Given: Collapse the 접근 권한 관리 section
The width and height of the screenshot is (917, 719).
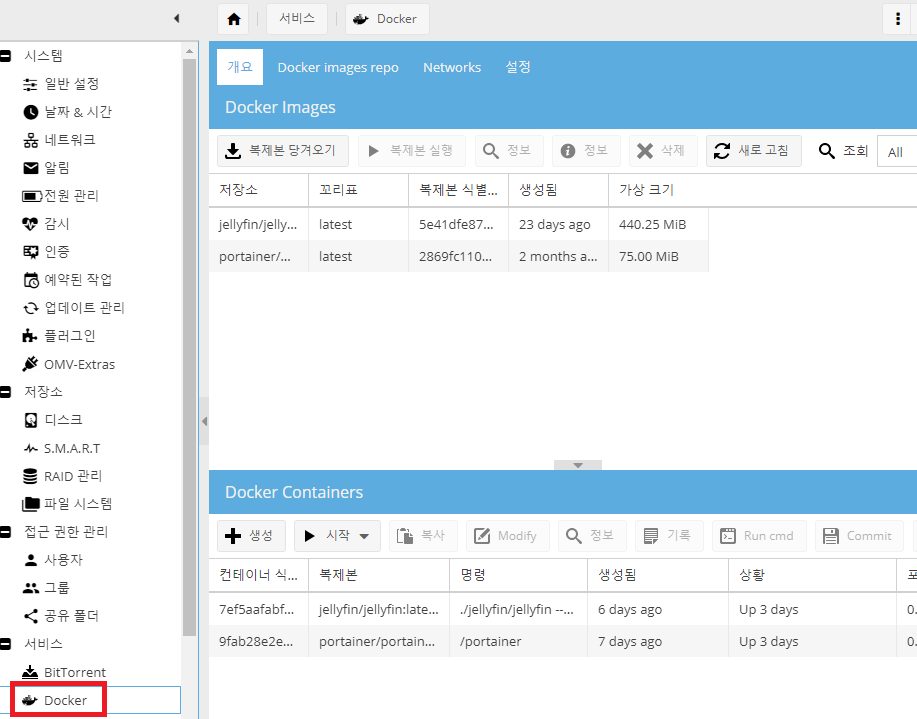Looking at the screenshot, I should click(x=5, y=532).
